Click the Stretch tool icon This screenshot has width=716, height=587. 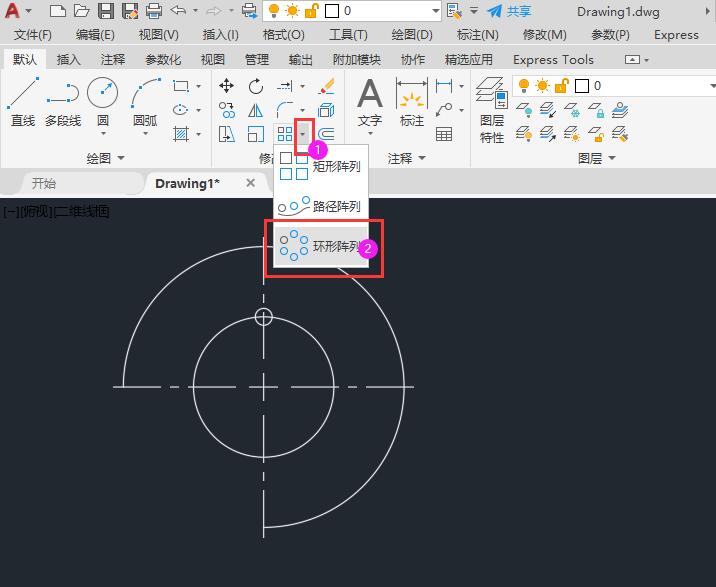pos(226,134)
